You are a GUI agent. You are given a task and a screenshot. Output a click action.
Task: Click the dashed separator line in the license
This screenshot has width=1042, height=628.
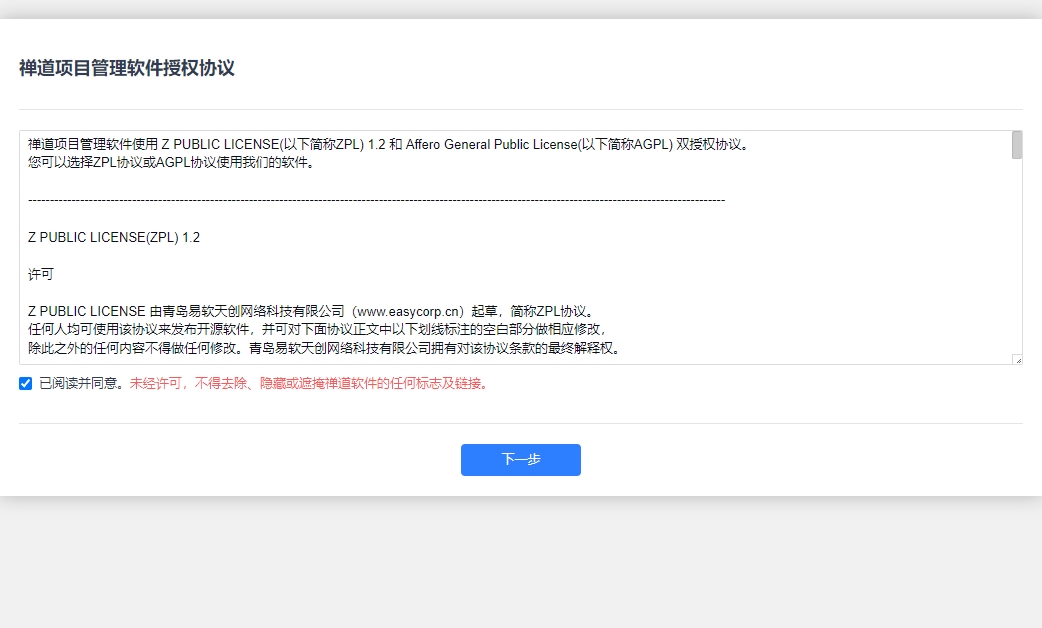tap(376, 200)
